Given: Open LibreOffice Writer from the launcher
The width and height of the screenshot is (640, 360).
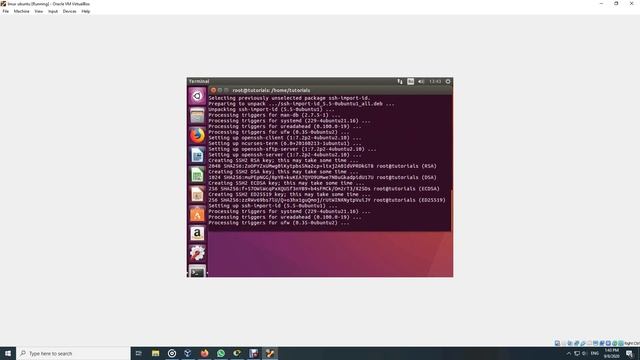Looking at the screenshot, I should click(197, 155).
